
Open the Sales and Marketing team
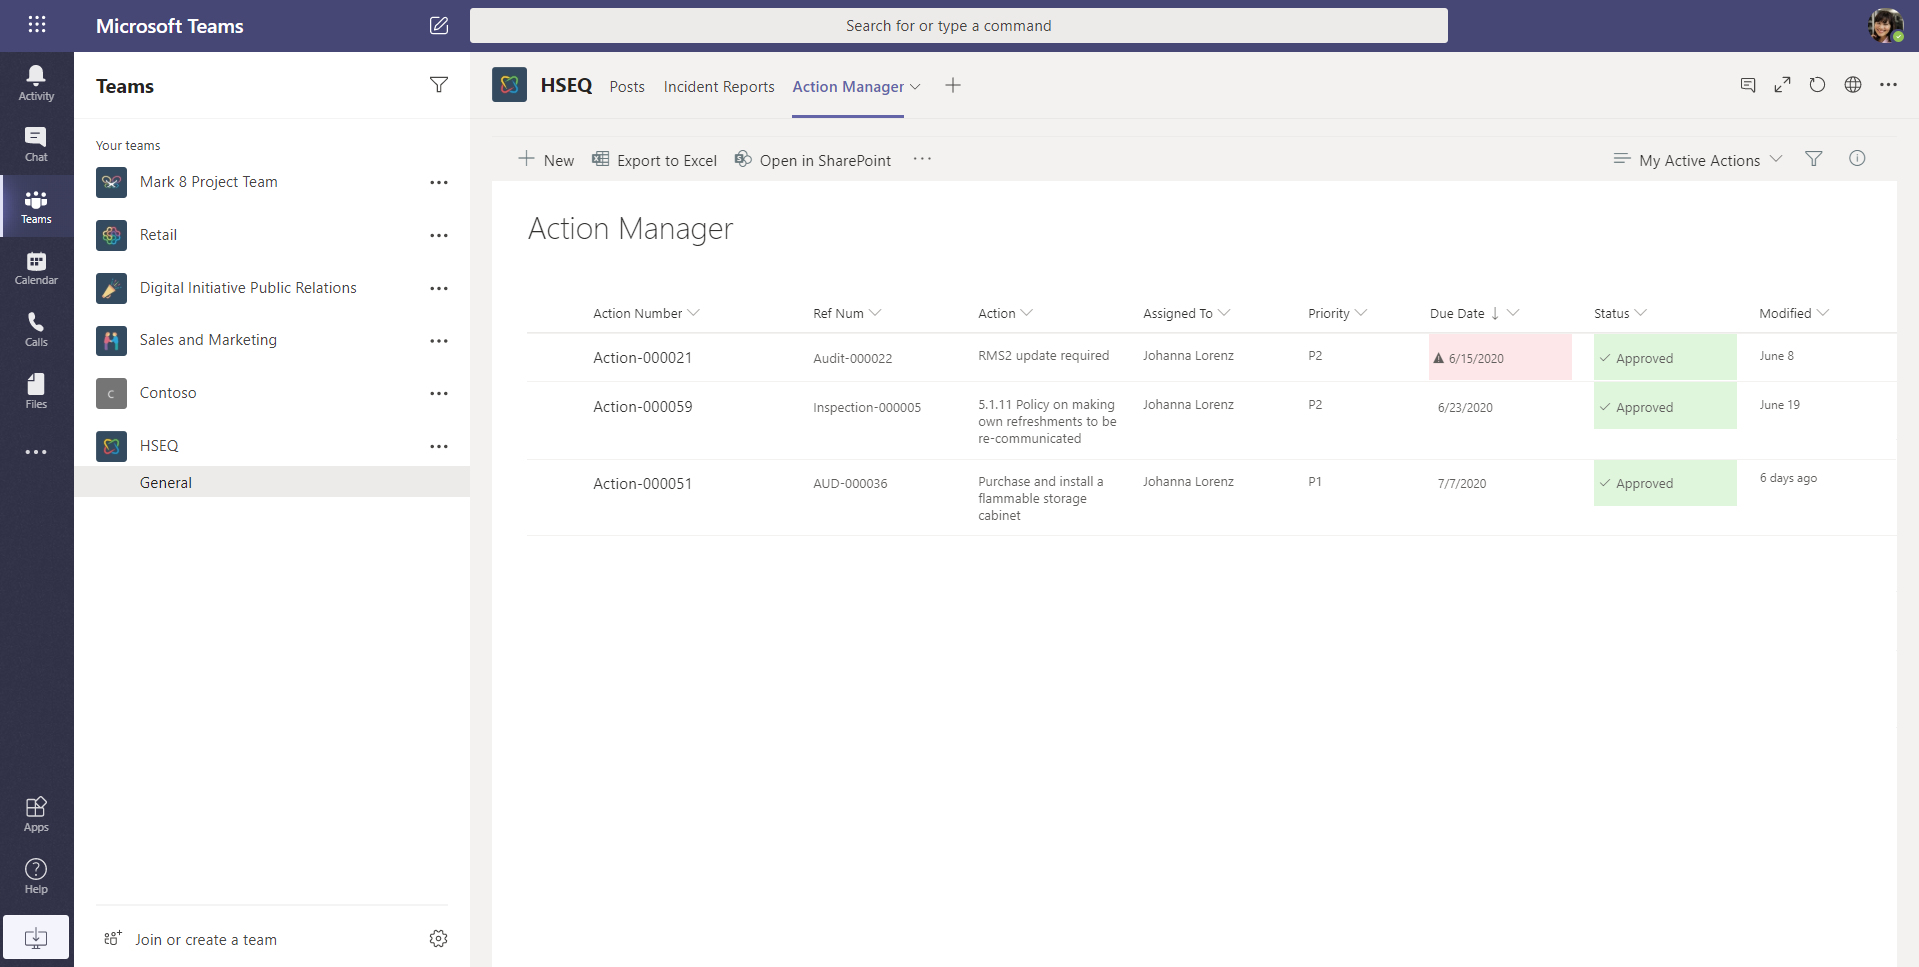pos(208,340)
